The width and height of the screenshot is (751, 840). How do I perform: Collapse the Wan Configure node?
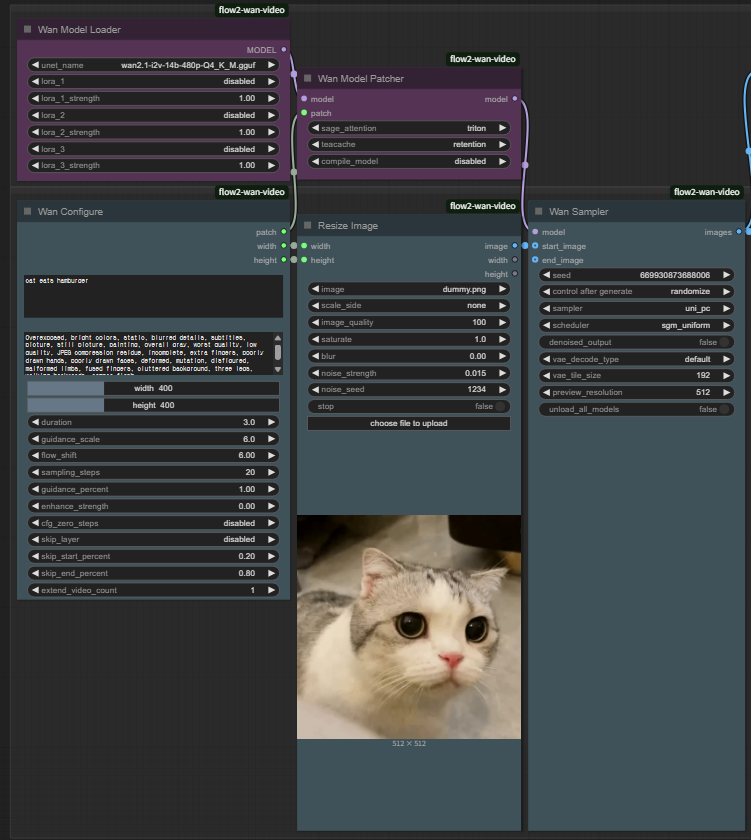(x=27, y=212)
